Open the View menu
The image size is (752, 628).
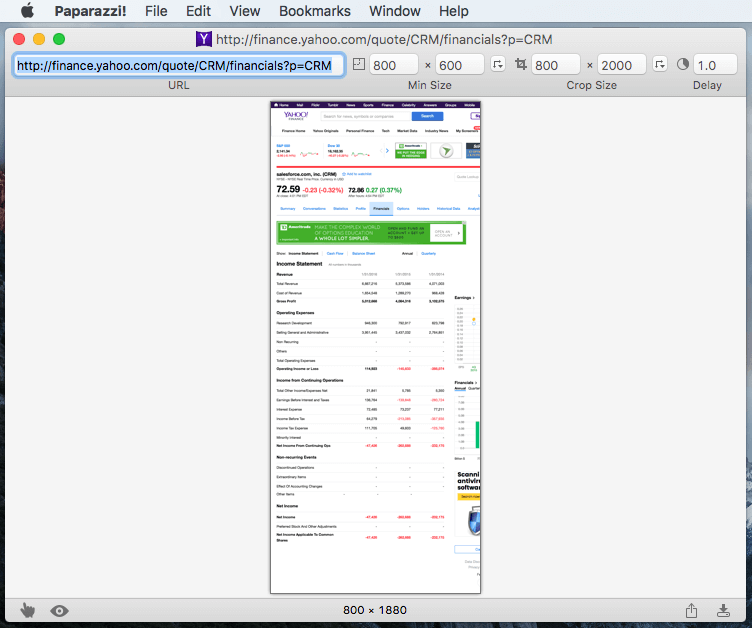245,11
